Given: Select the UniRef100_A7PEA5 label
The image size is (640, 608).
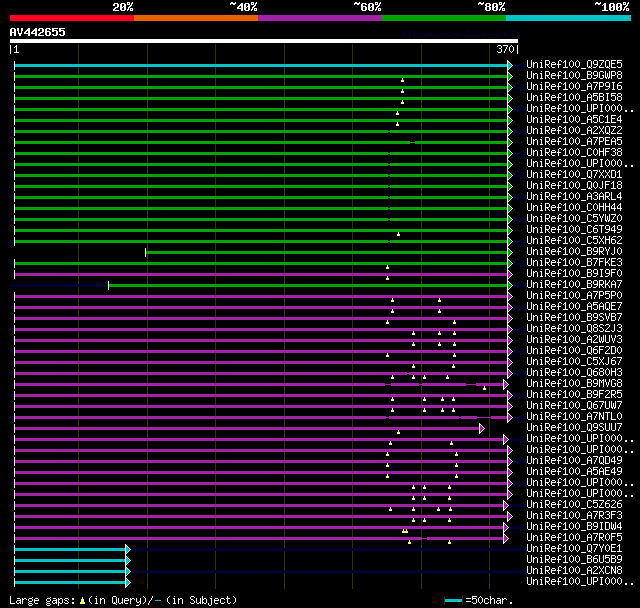Looking at the screenshot, I should 574,142.
